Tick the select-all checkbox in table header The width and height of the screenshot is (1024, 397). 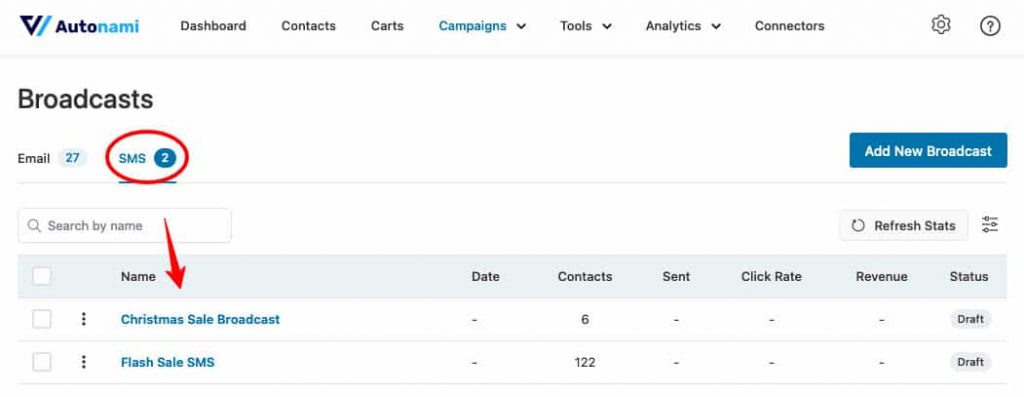click(x=42, y=276)
